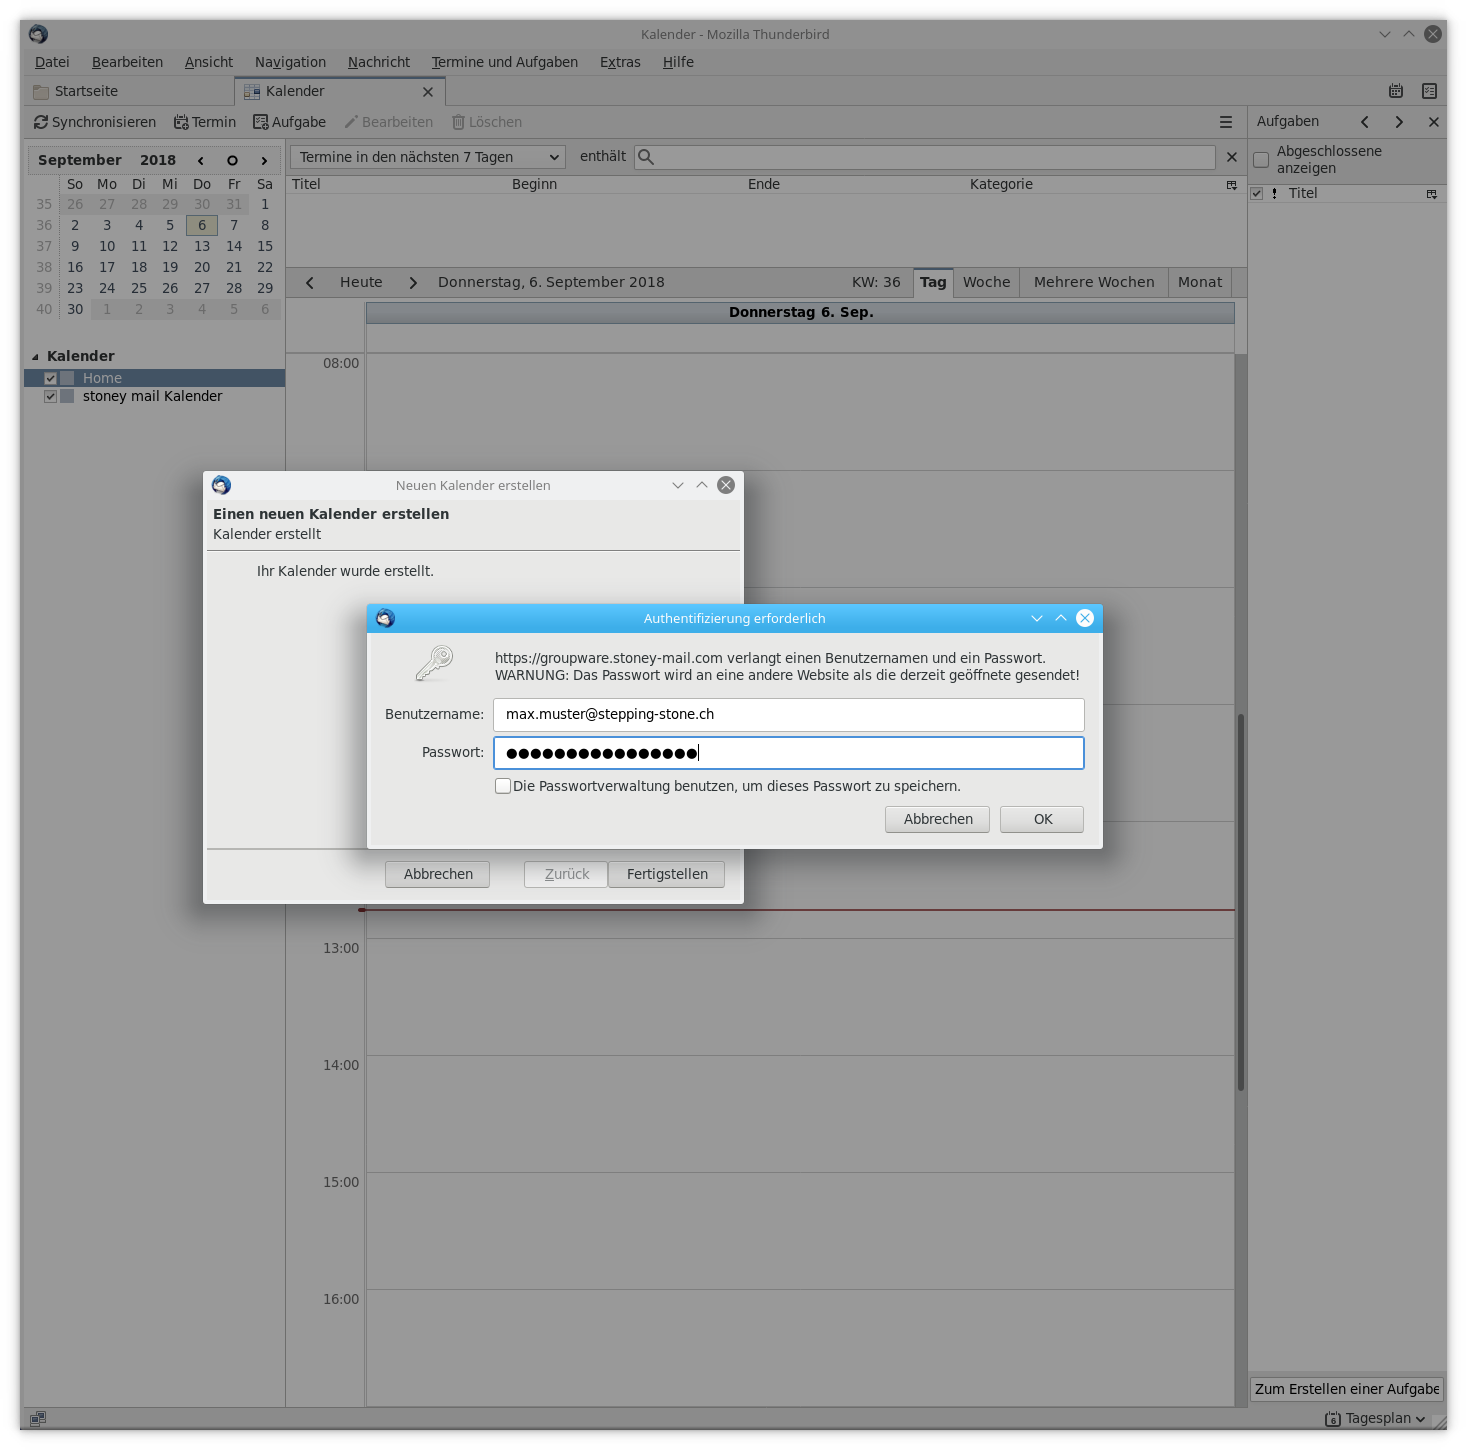Click the Aufgabe new task icon
This screenshot has width=1467, height=1450.
coord(261,122)
